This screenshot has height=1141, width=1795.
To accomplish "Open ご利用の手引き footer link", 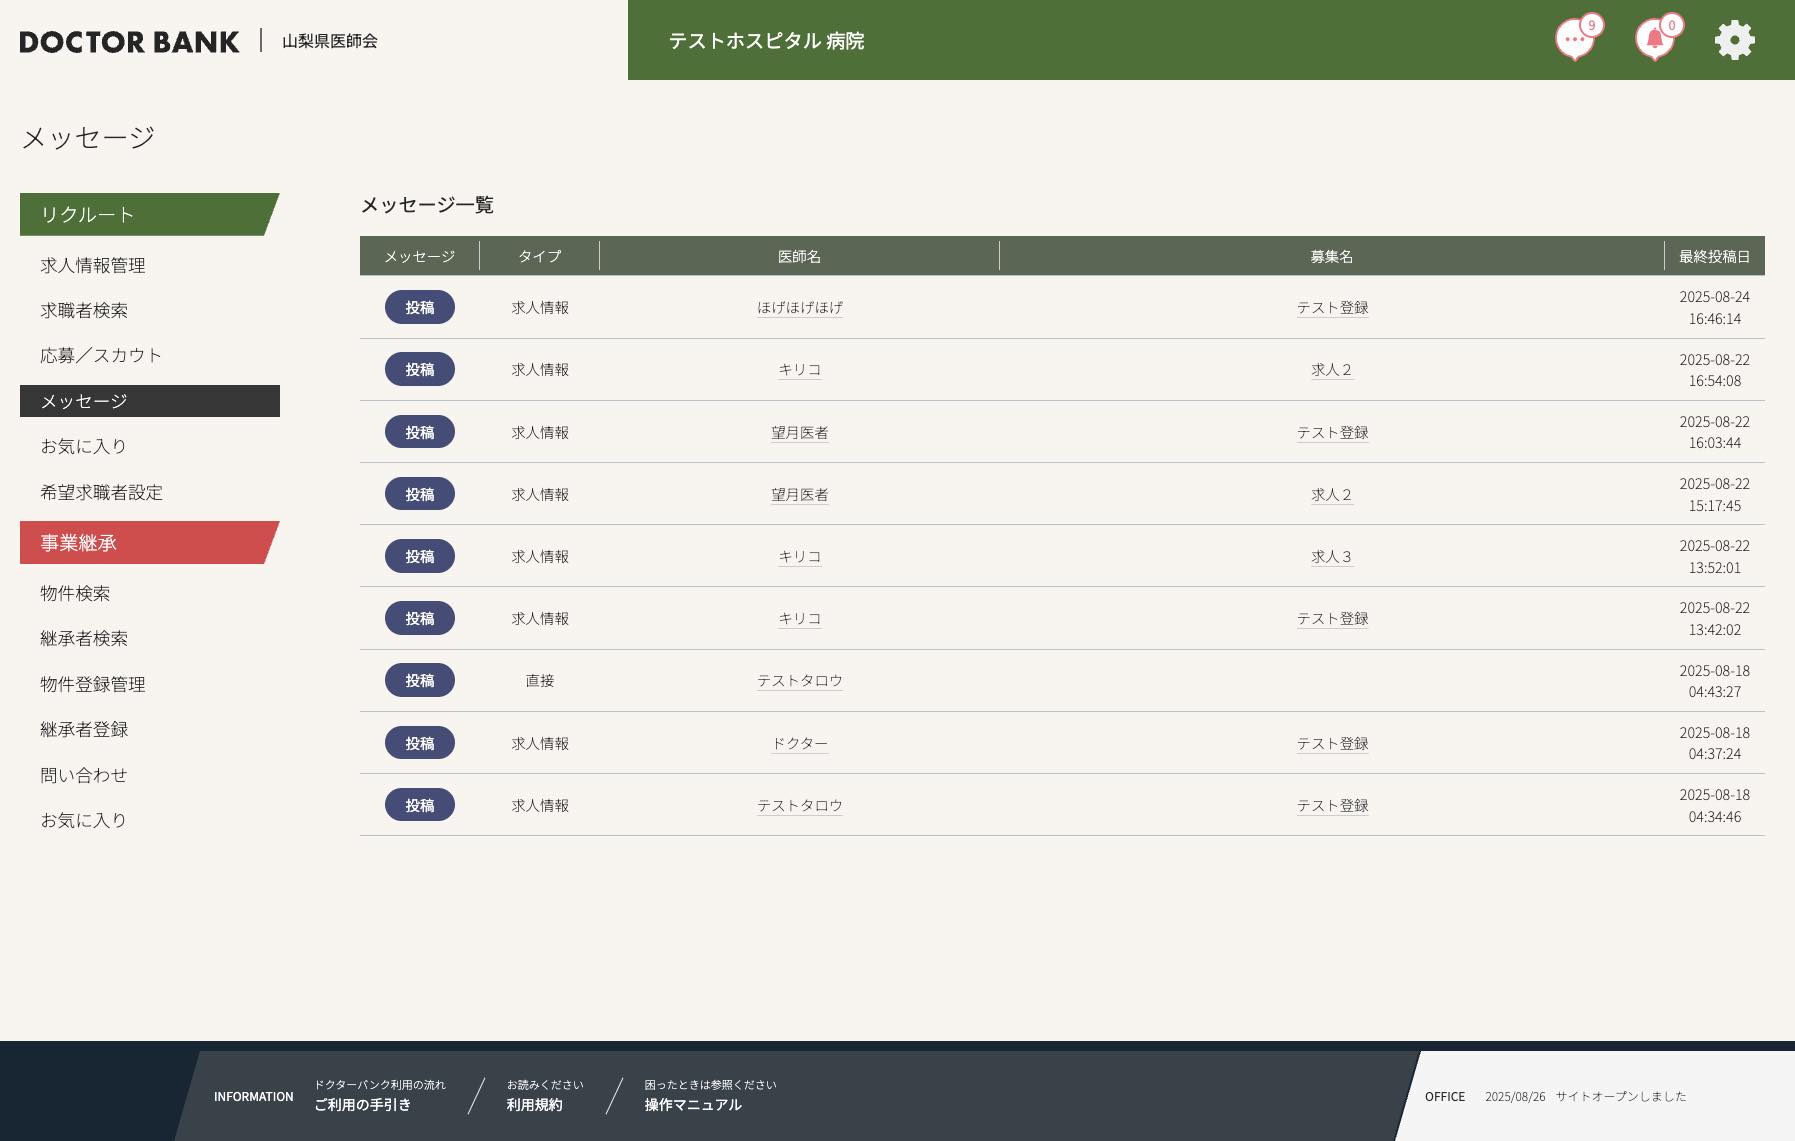I will [x=362, y=1104].
